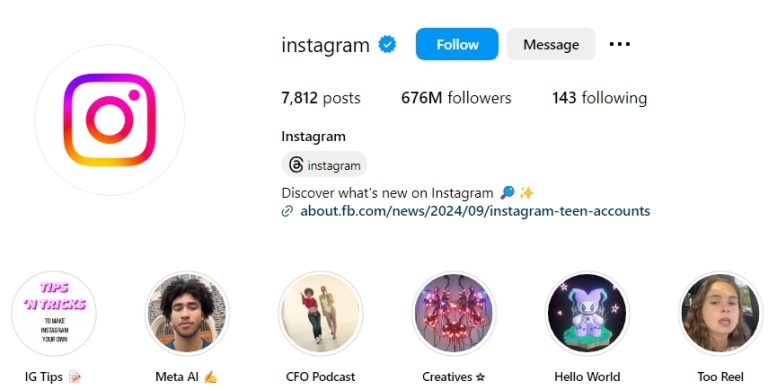View the CFO Podcast highlight
Screen dimensions: 768x390
[x=321, y=314]
